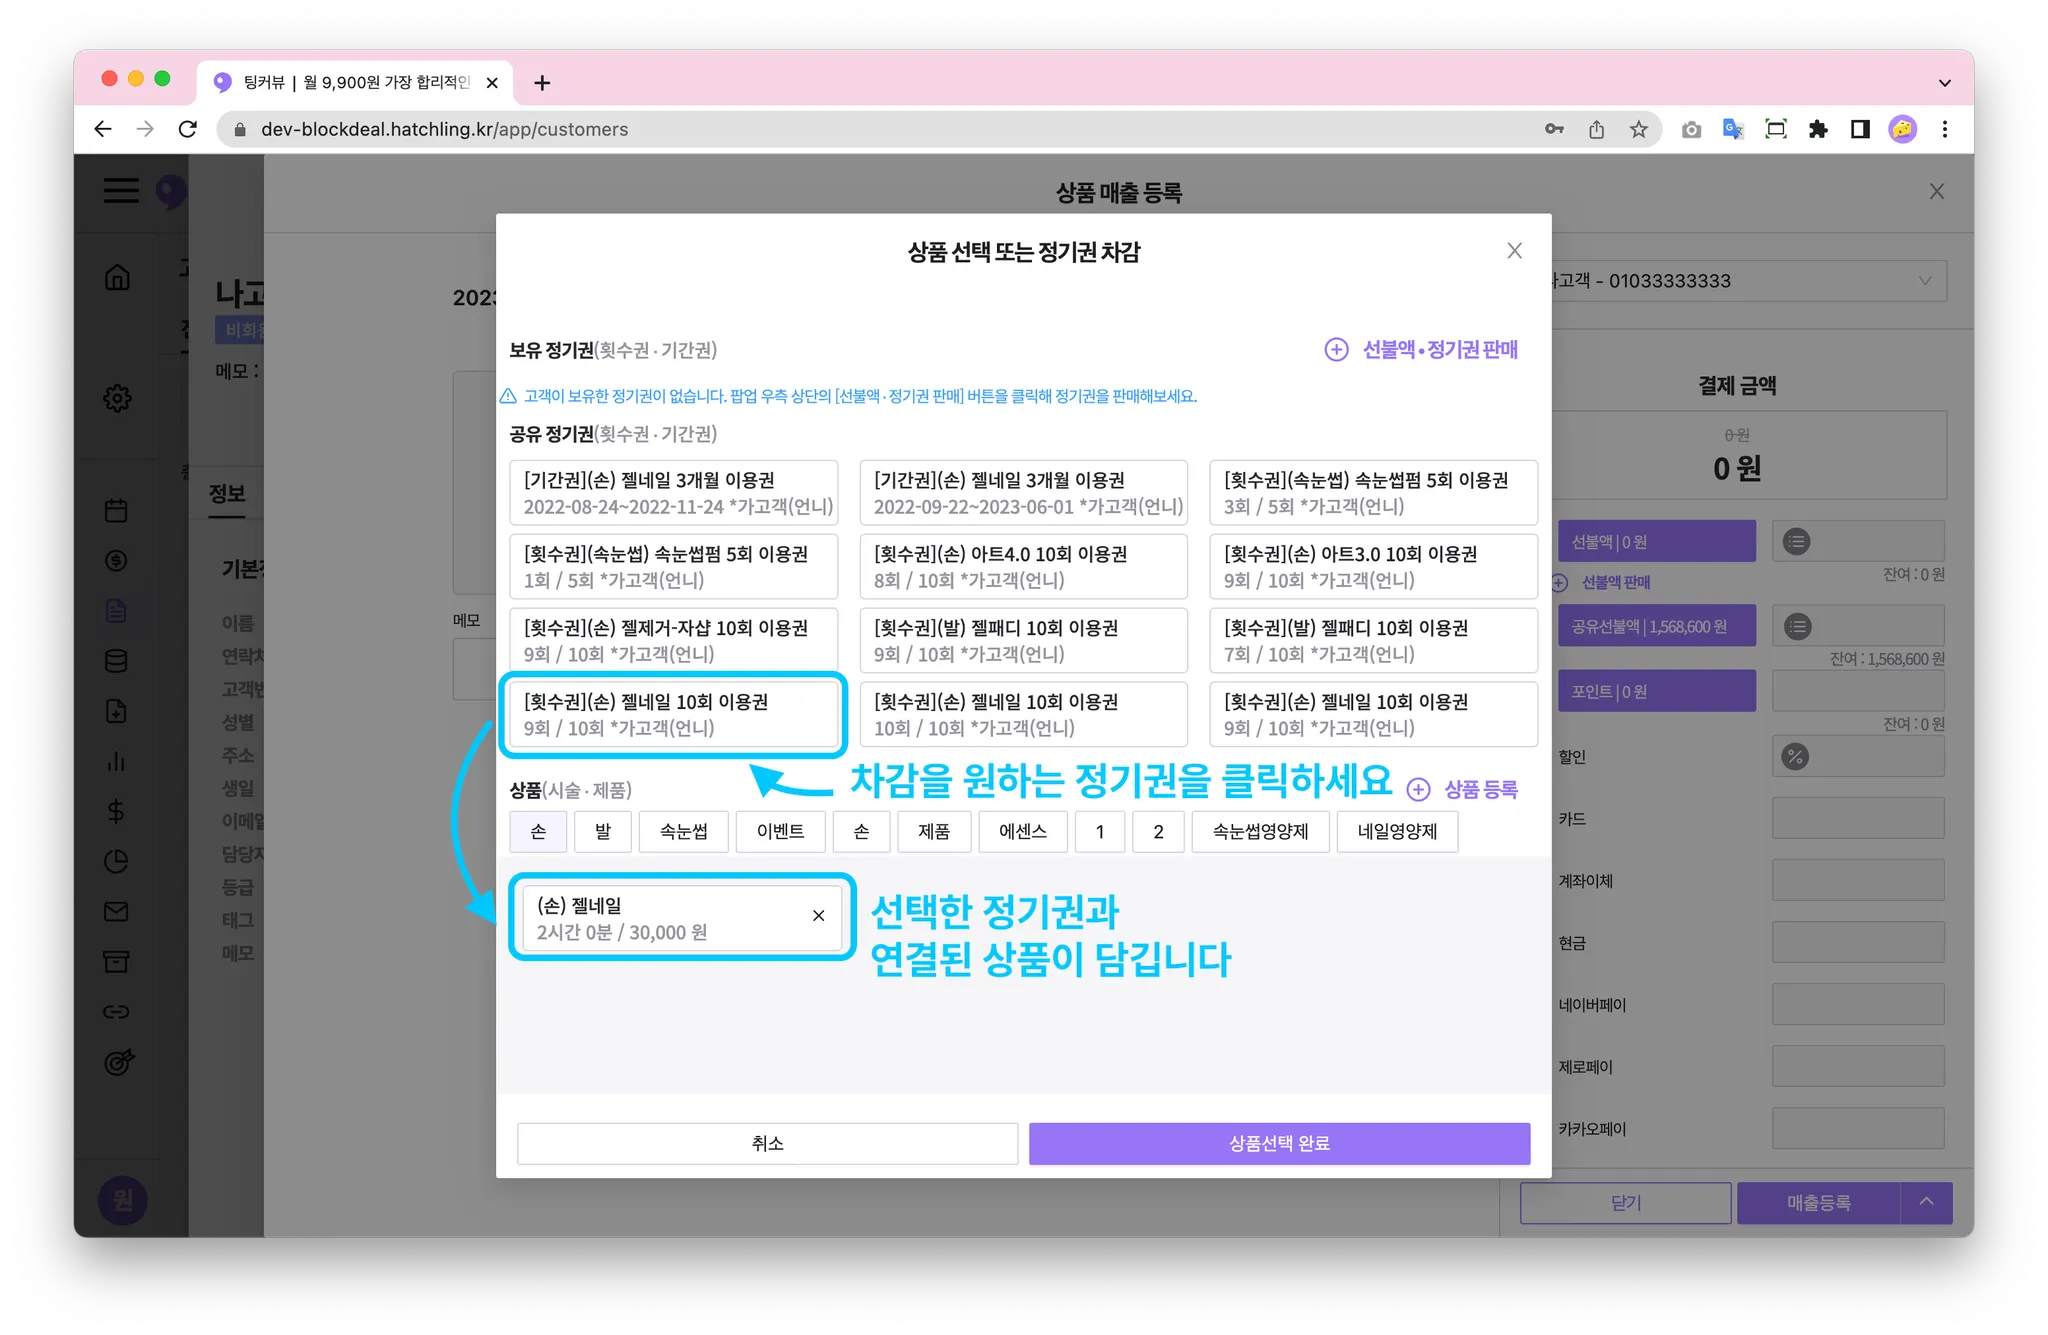Select the 네일영양제 category tab
Viewport: 2048px width, 1335px height.
pyautogui.click(x=1397, y=832)
